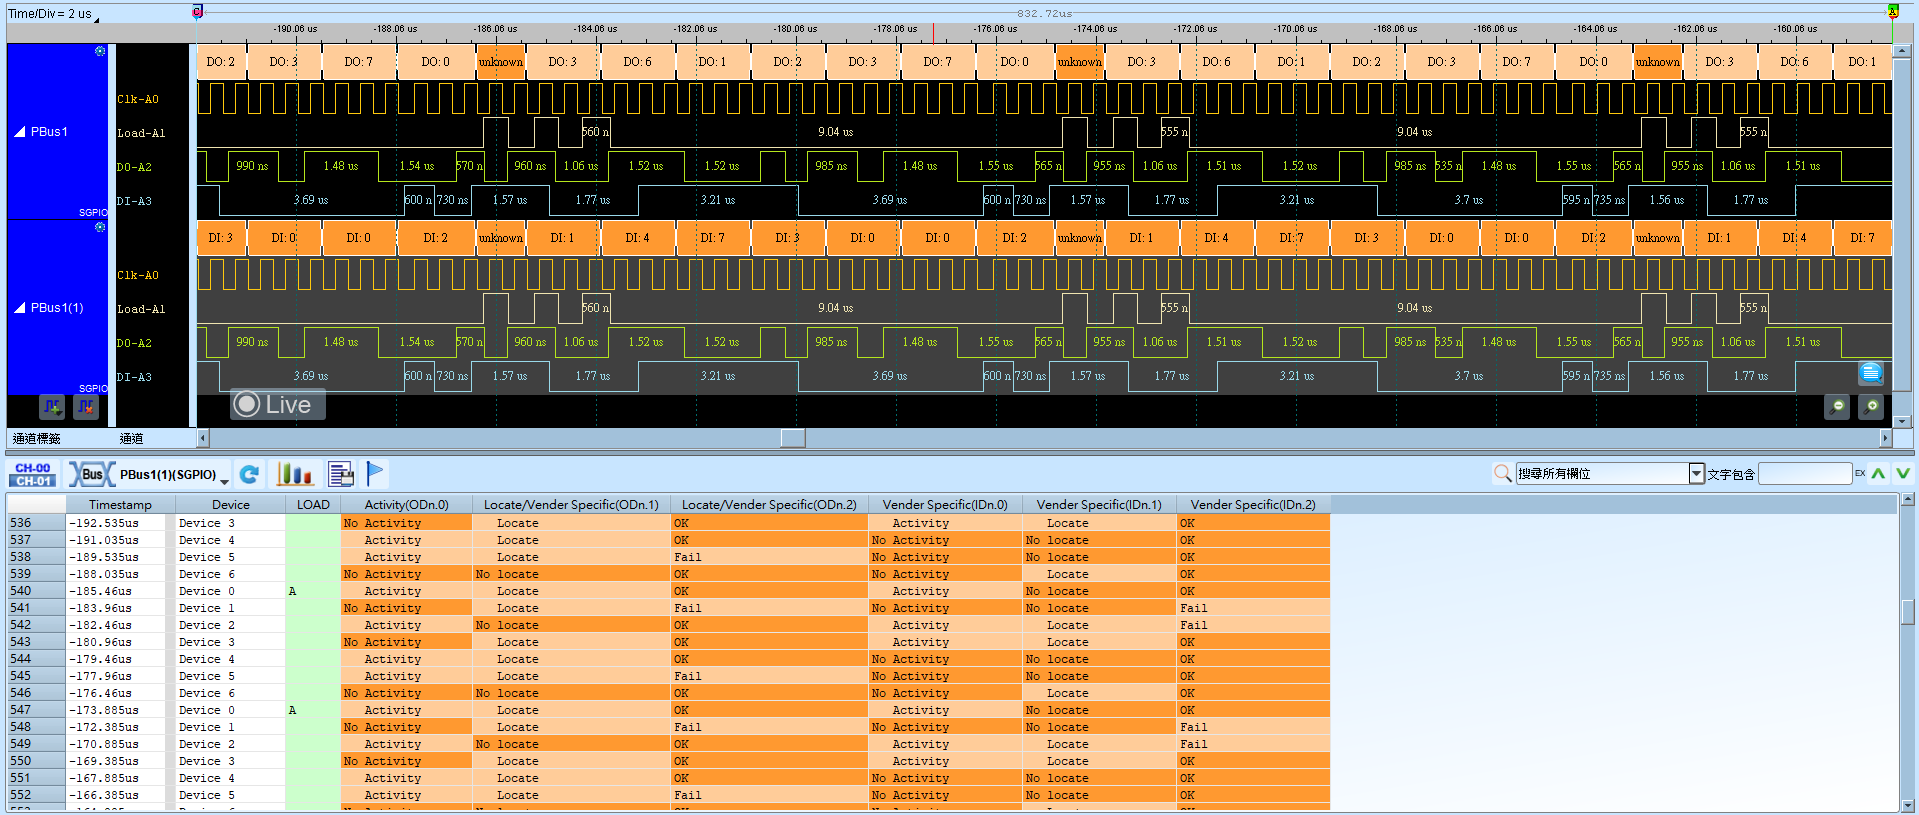Find next match with green down arrow
The image size is (1919, 815).
[x=1902, y=473]
